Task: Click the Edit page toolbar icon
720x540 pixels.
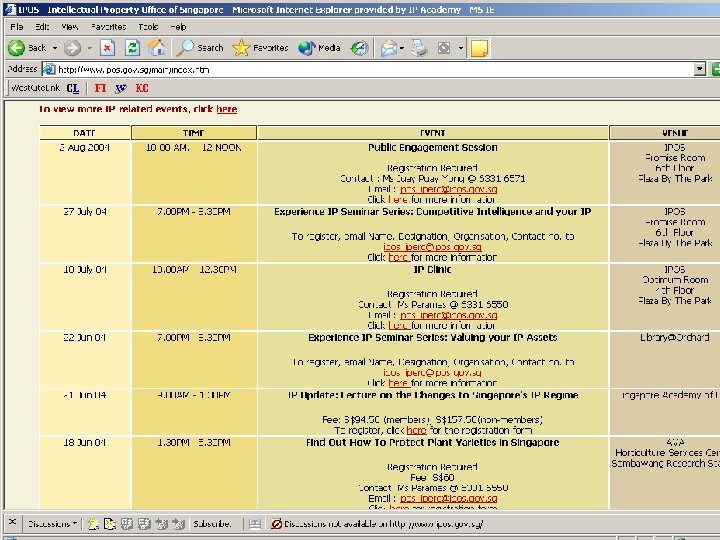Action: coord(444,48)
